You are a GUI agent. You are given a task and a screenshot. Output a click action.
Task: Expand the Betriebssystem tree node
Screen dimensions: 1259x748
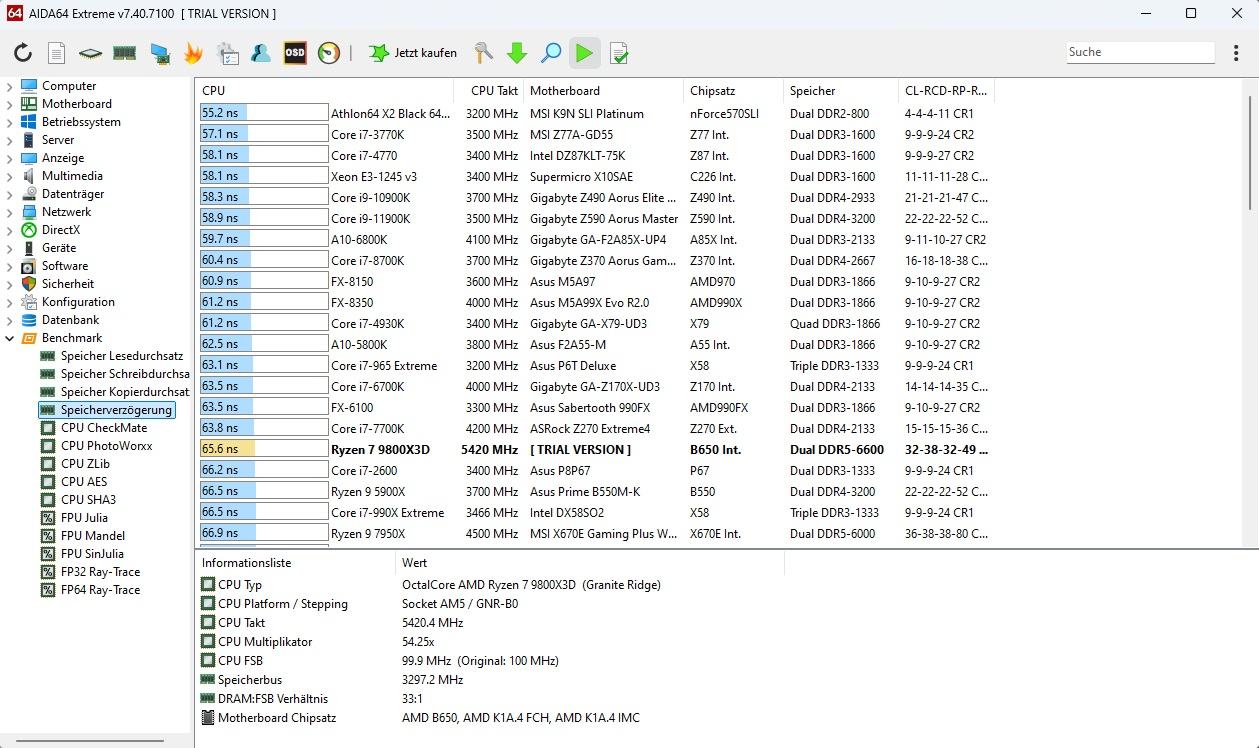10,122
